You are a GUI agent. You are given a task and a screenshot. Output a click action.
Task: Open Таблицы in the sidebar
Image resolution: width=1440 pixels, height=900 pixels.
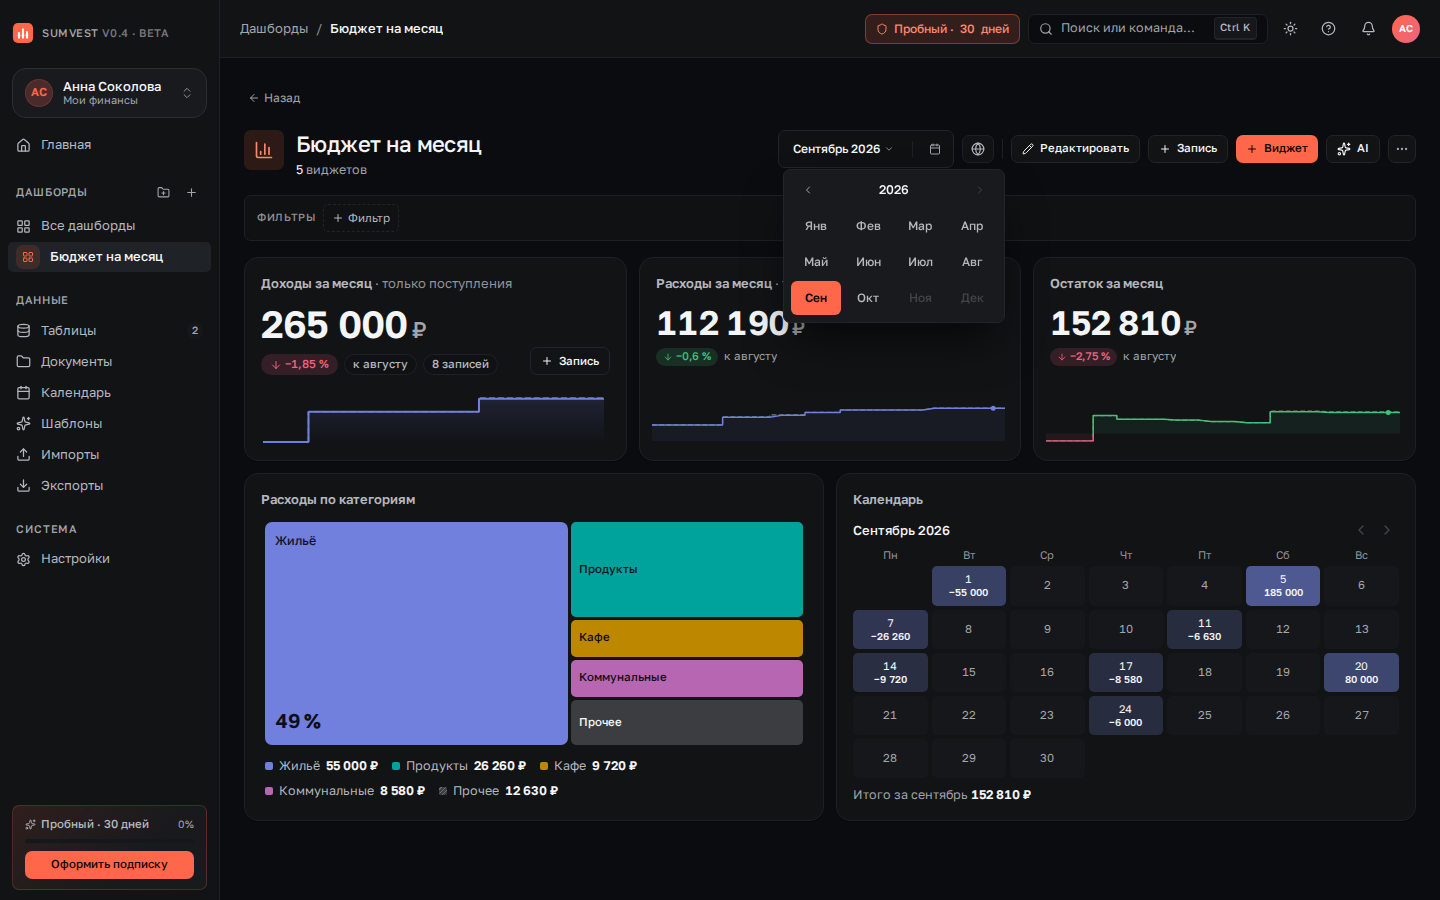[109, 331]
